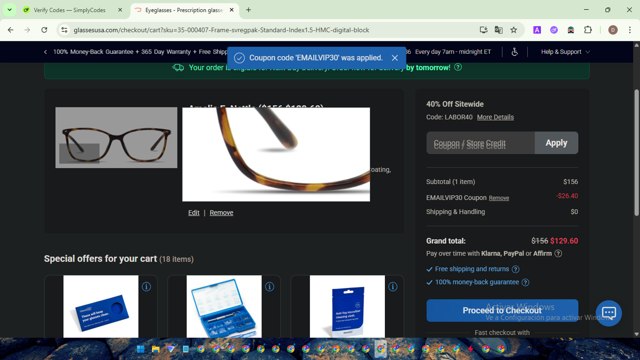The width and height of the screenshot is (640, 360).
Task: Show previous promo message with left chevron
Action: pyautogui.click(x=45, y=52)
